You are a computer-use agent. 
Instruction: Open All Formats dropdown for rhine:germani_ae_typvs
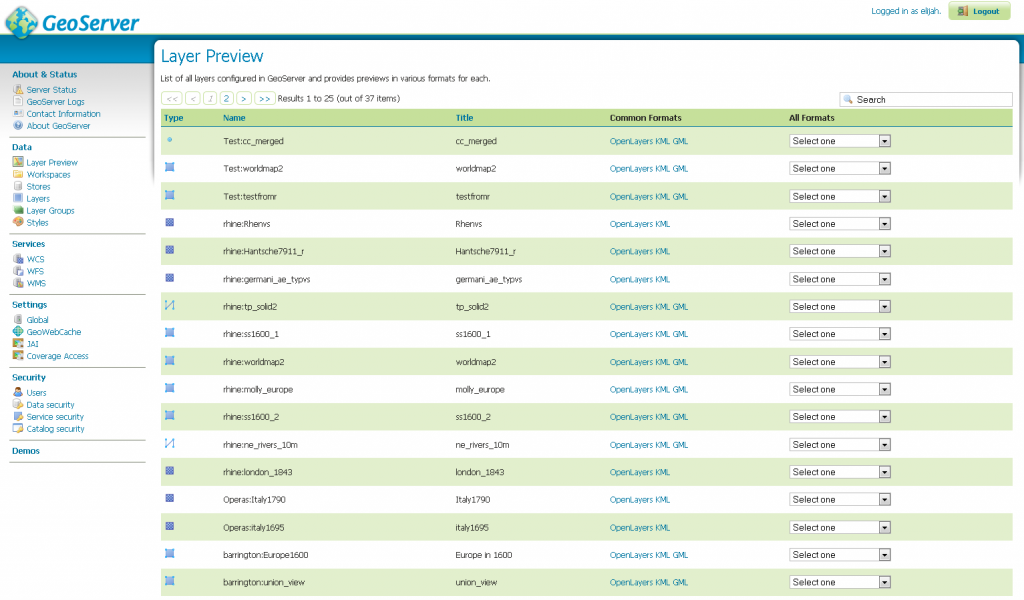[x=840, y=279]
